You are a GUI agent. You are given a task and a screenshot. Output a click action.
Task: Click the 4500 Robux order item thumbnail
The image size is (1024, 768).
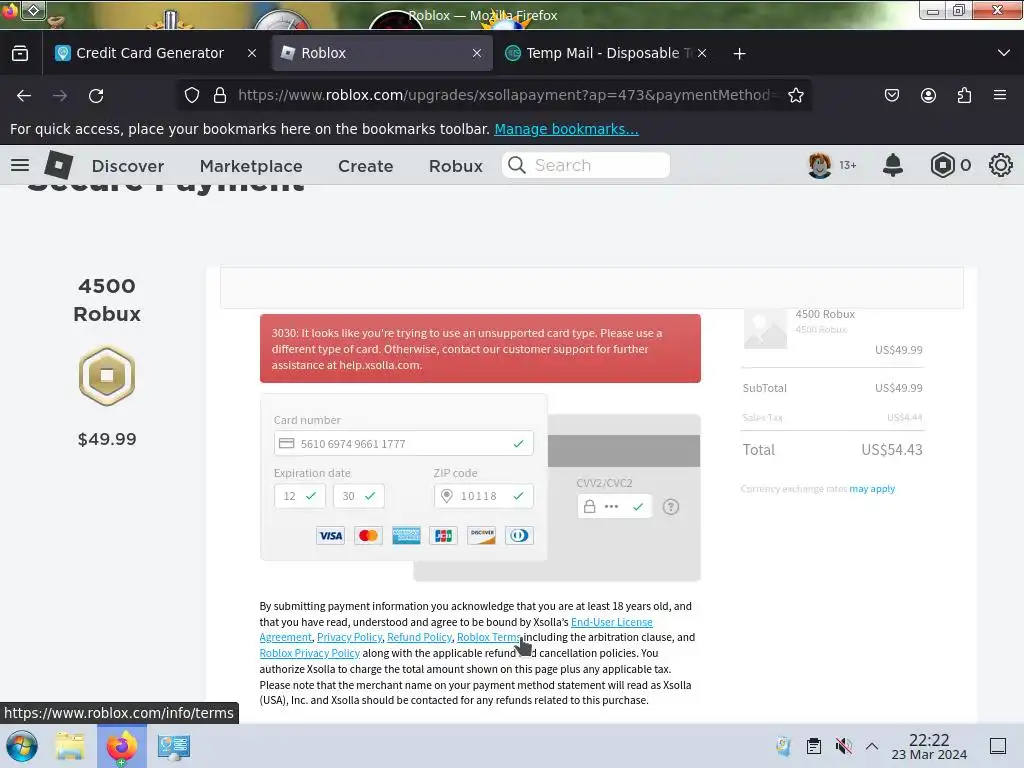pos(765,329)
